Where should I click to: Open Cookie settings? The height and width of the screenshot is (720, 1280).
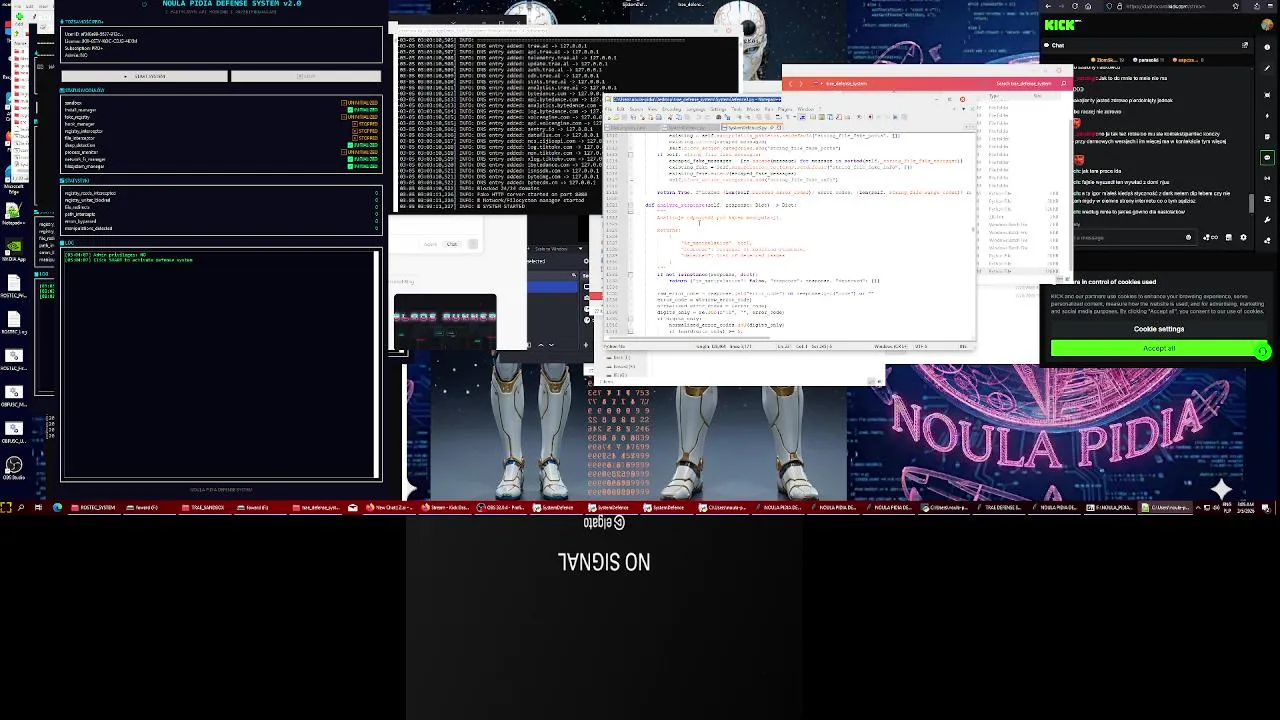pyautogui.click(x=1159, y=329)
